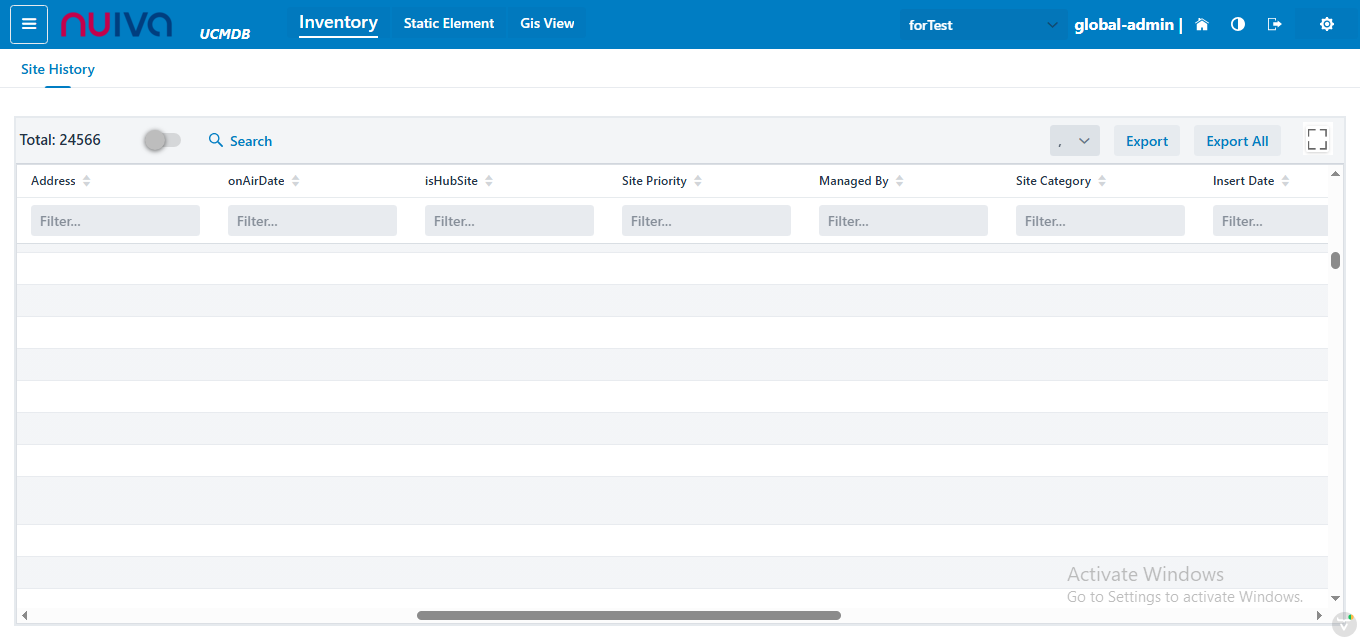The height and width of the screenshot is (639, 1360).
Task: Click the Search magnifier icon
Action: pos(216,141)
